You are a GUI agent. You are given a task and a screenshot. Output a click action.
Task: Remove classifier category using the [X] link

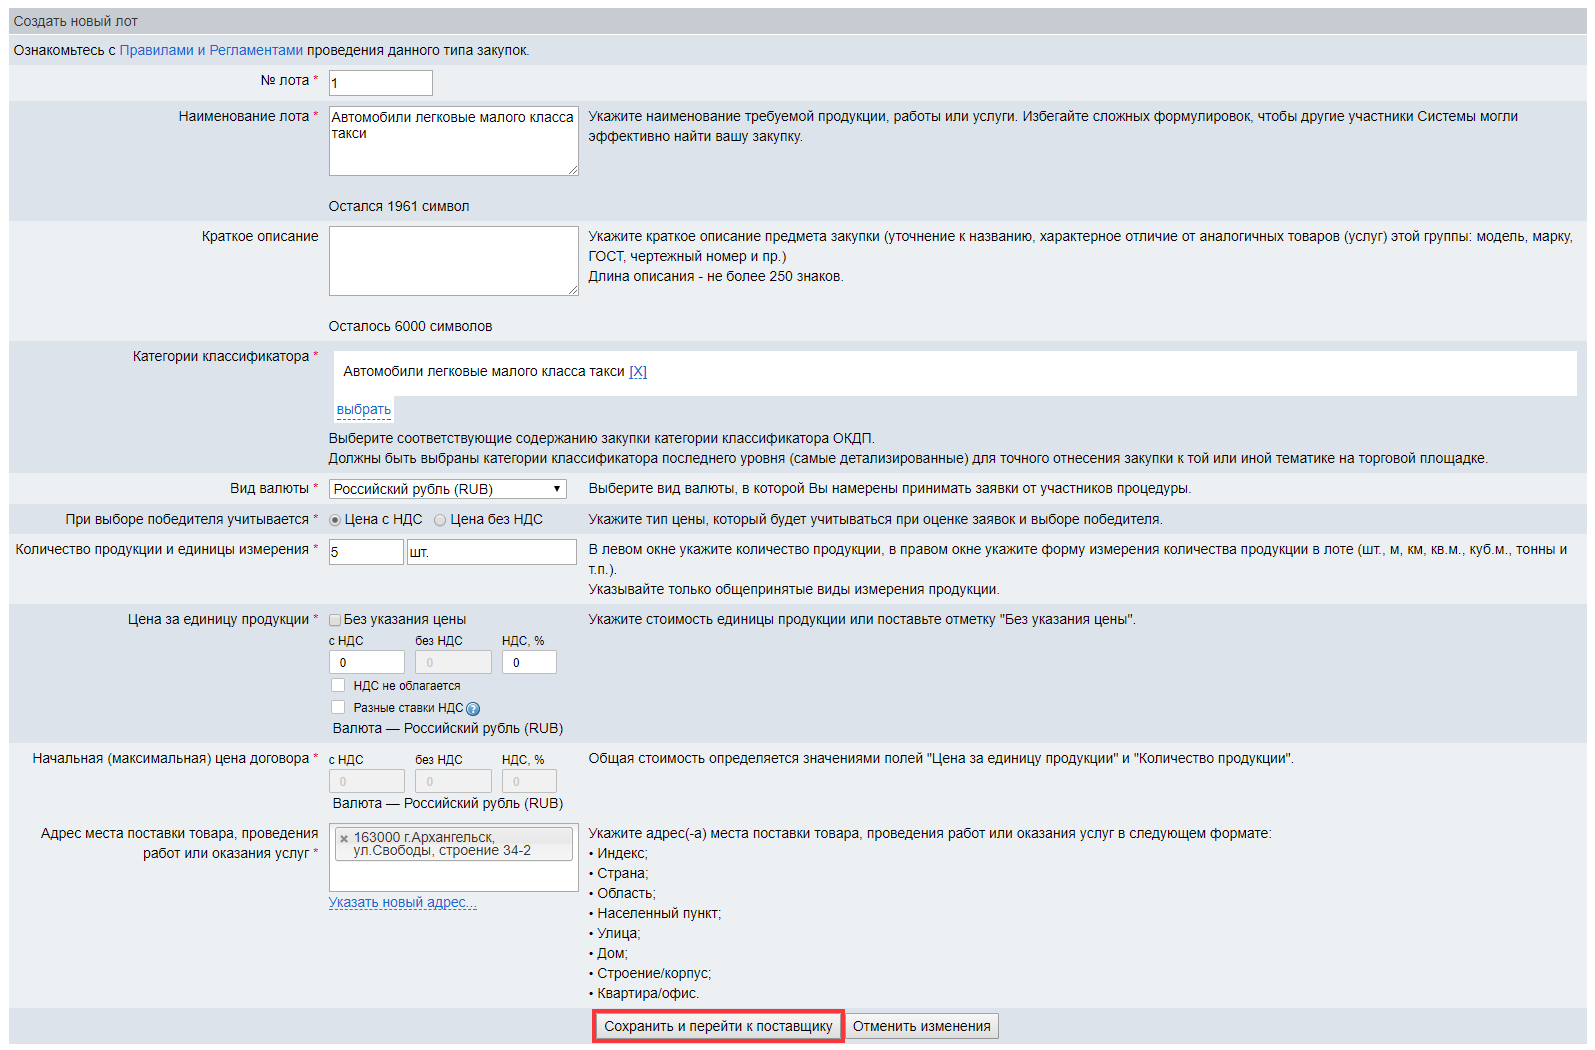[637, 372]
